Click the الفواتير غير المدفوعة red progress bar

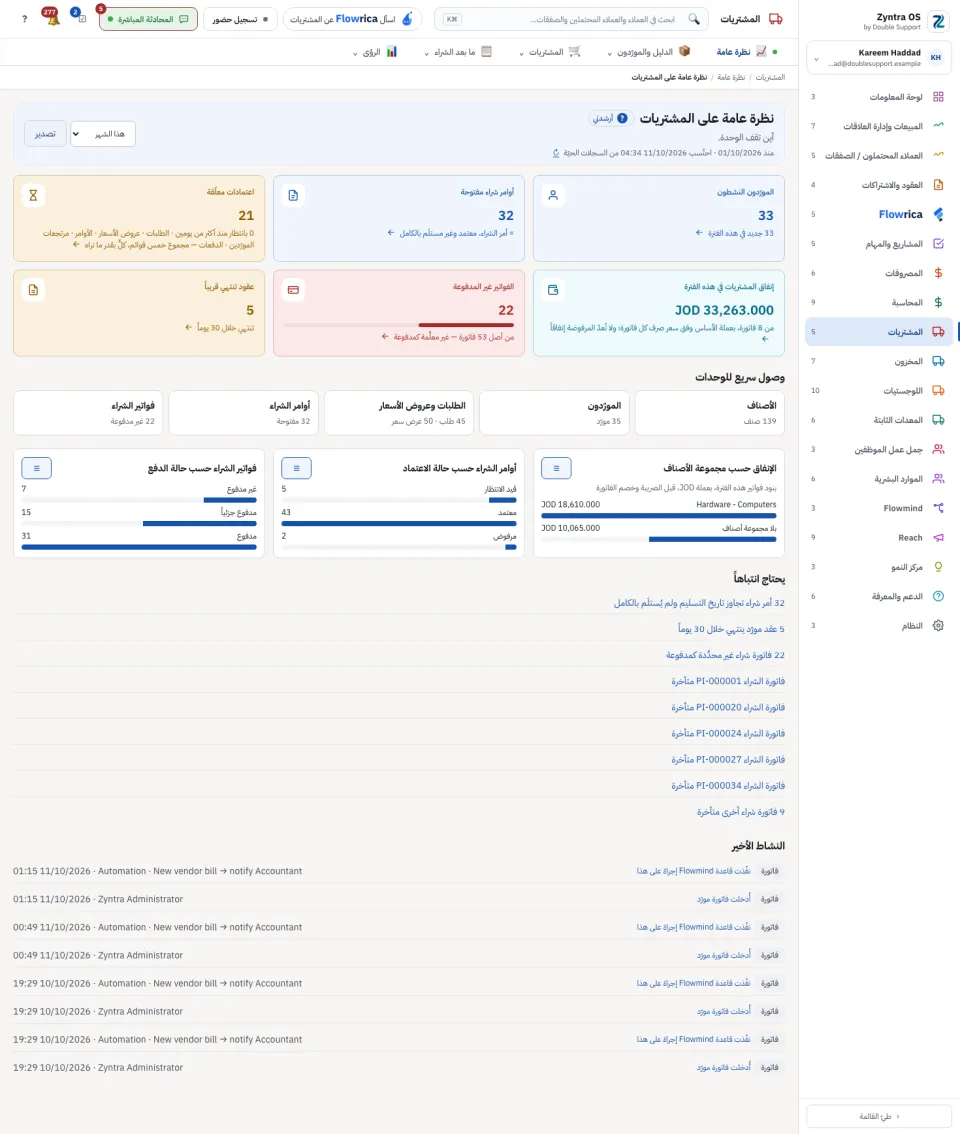coord(399,325)
